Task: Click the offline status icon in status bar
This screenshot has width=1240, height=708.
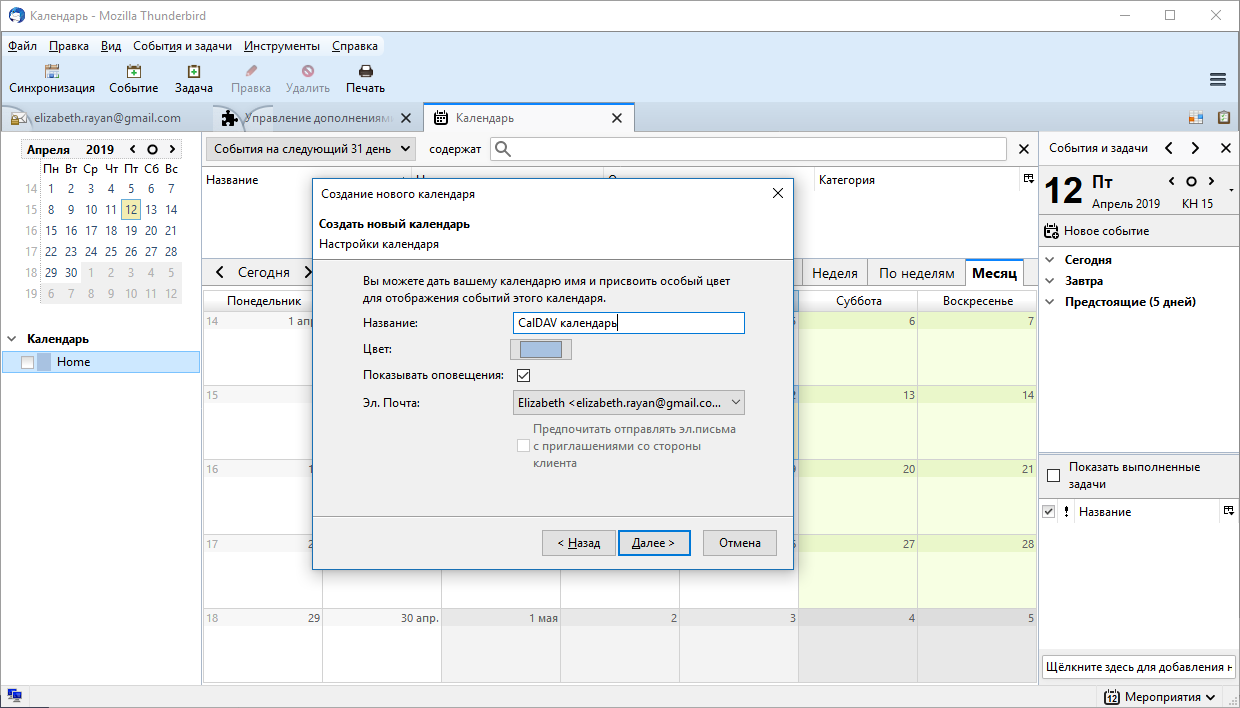Action: pos(15,696)
